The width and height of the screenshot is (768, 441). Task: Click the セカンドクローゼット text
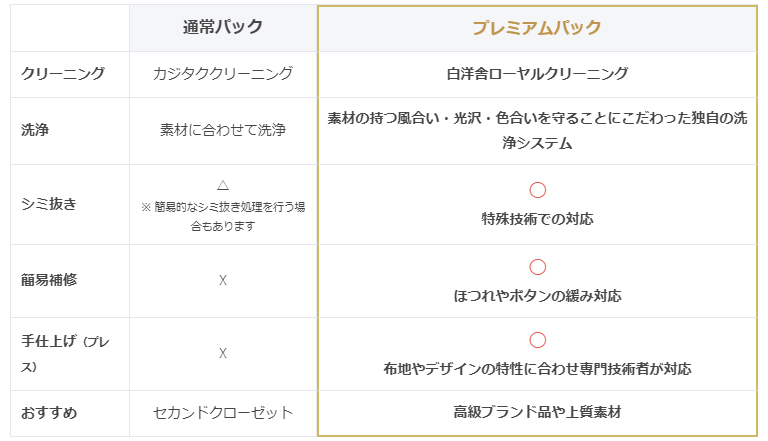(x=223, y=412)
